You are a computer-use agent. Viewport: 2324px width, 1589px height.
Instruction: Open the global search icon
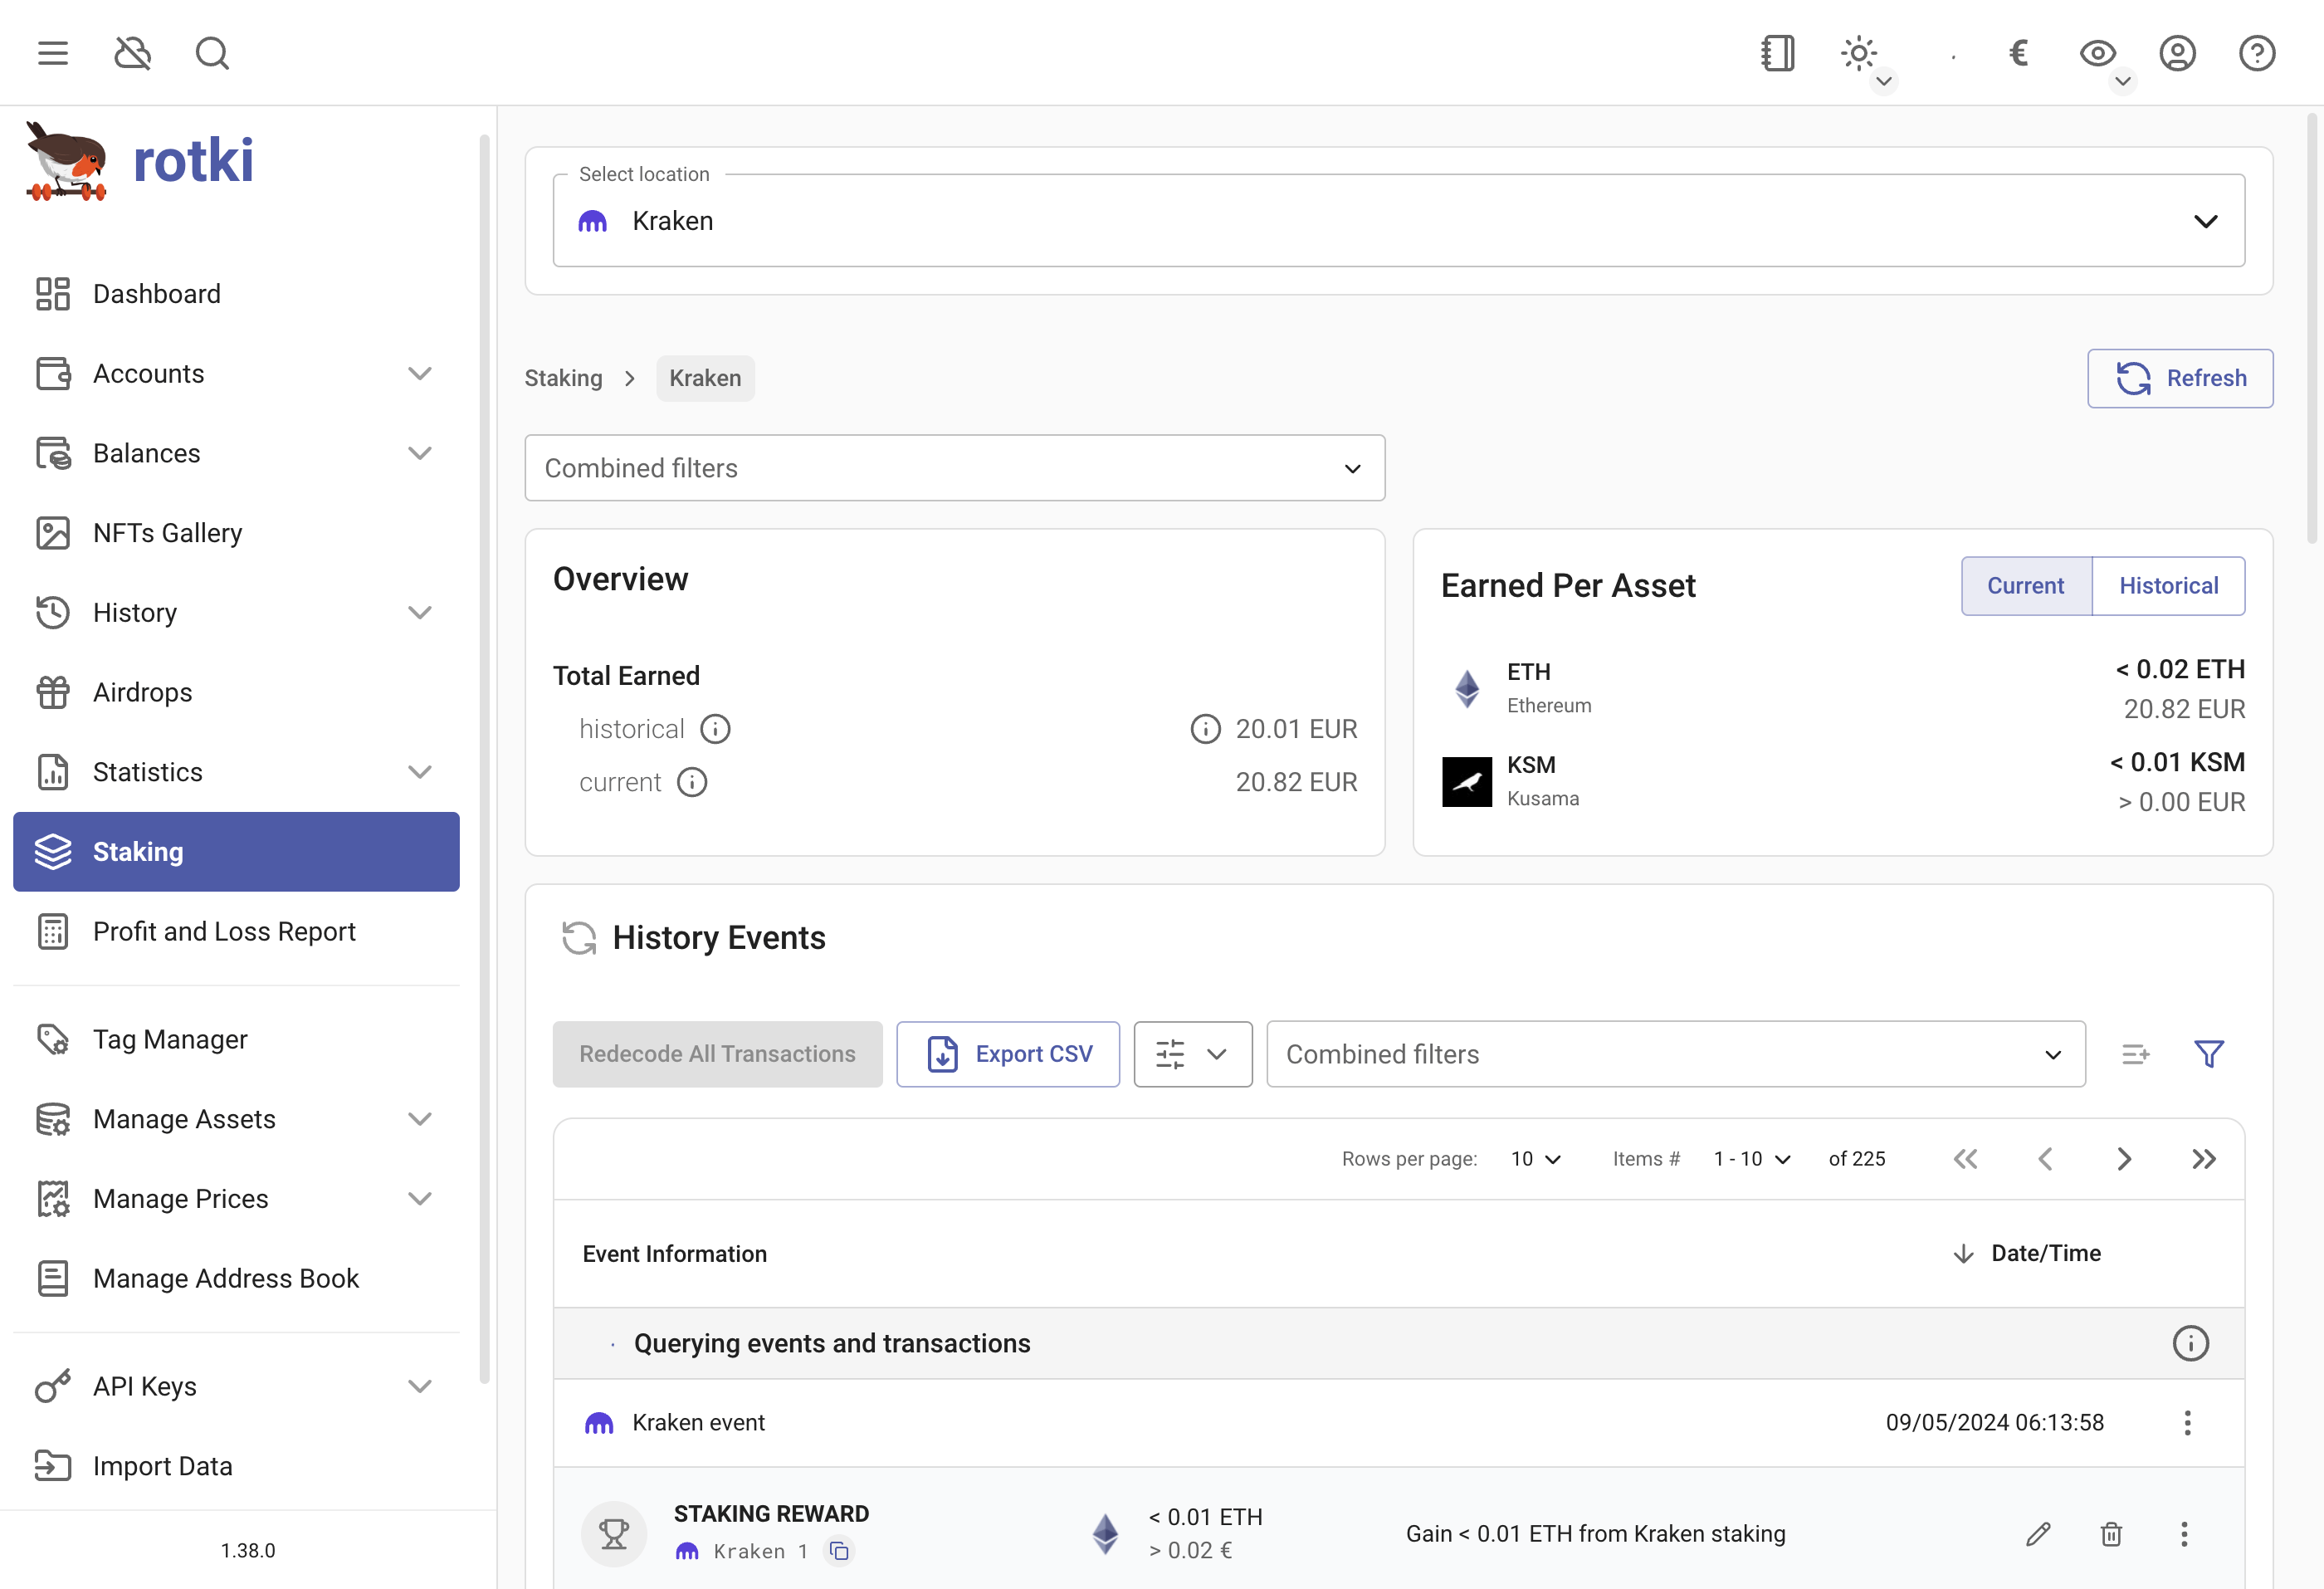point(212,53)
